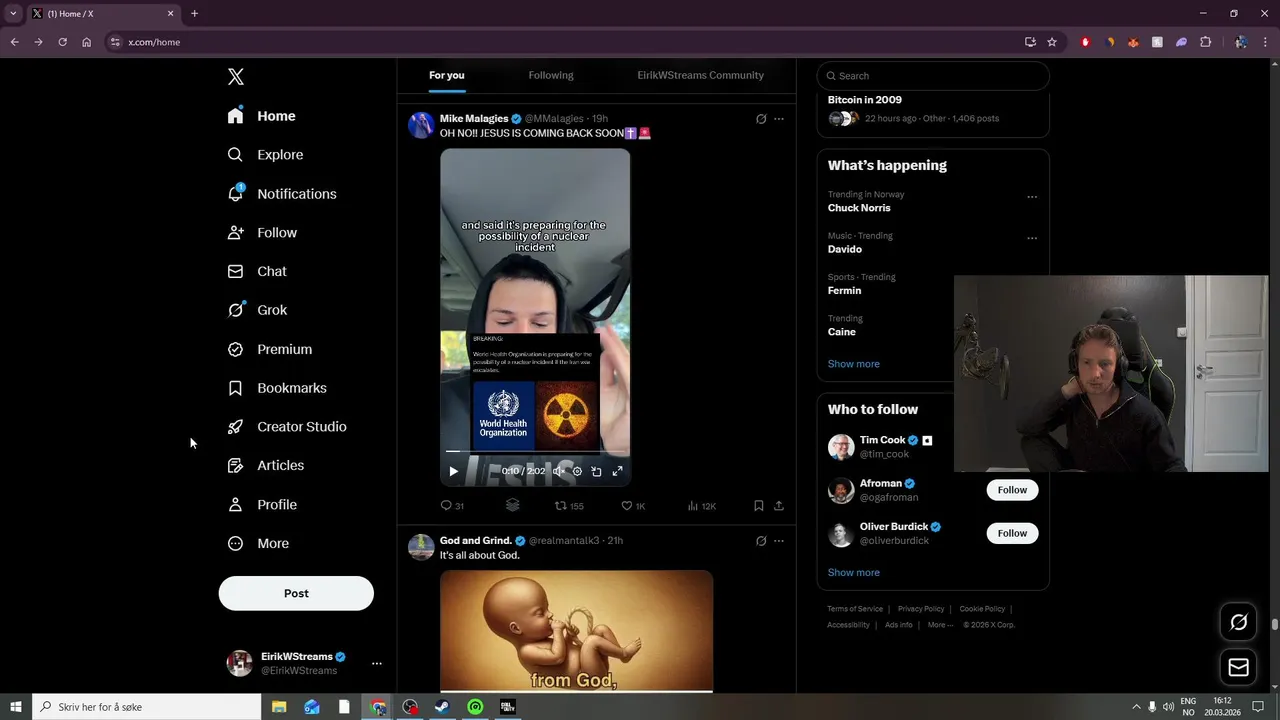Repost the Mike Malagies post (155)
Viewport: 1280px width, 720px height.
(569, 506)
